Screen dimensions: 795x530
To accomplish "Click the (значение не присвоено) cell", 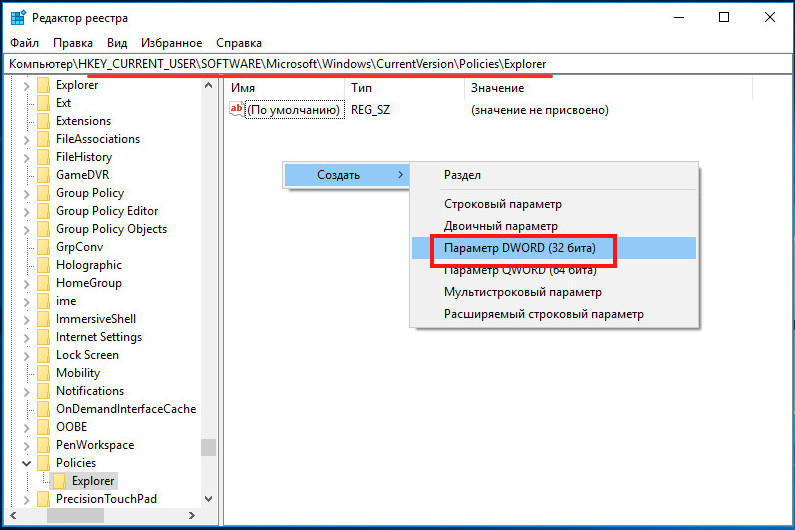I will pyautogui.click(x=540, y=110).
